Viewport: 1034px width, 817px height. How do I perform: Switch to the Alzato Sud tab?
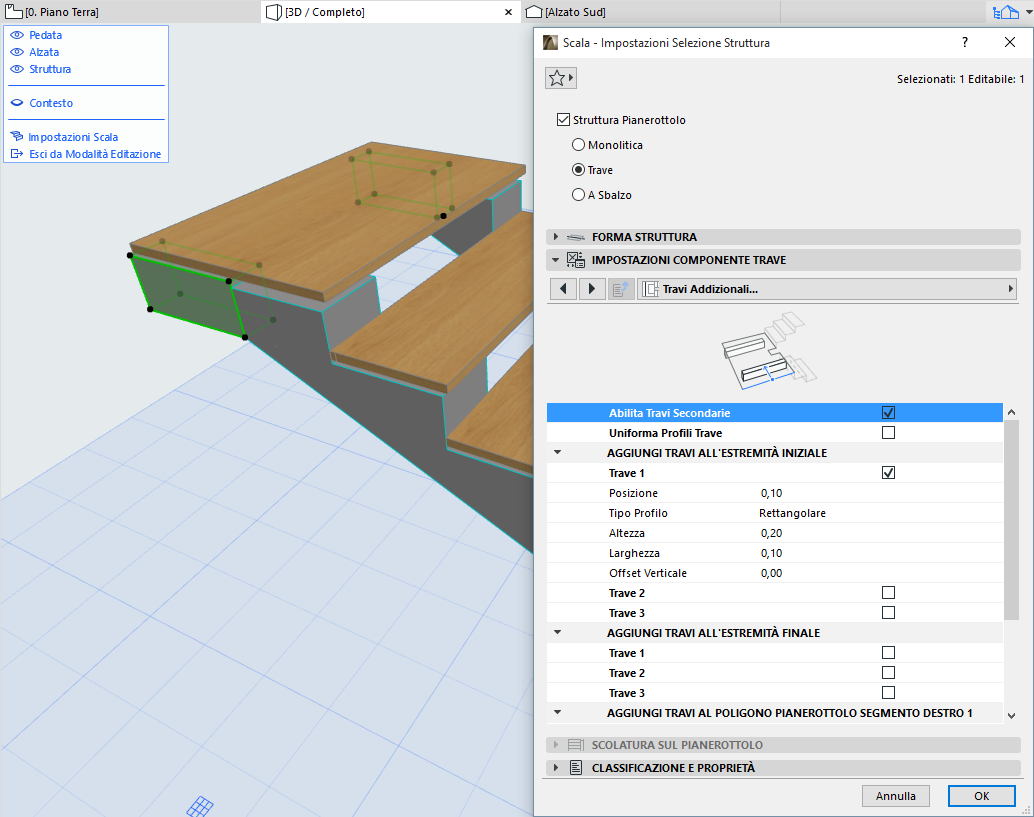tap(575, 12)
